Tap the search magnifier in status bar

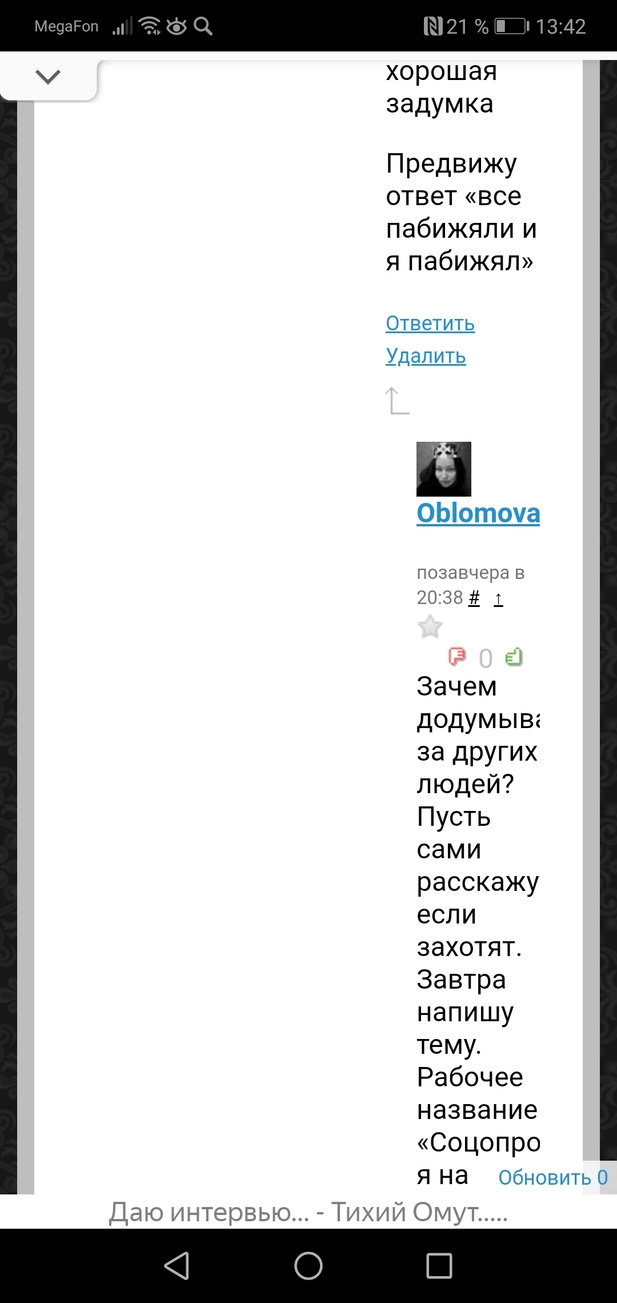[x=203, y=26]
